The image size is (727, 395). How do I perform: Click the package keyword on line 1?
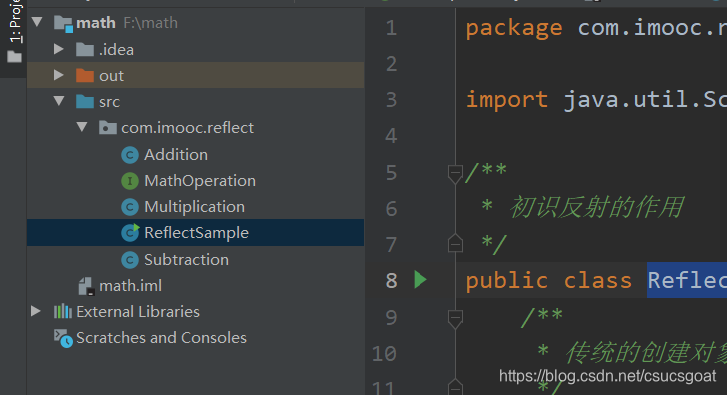pos(514,29)
